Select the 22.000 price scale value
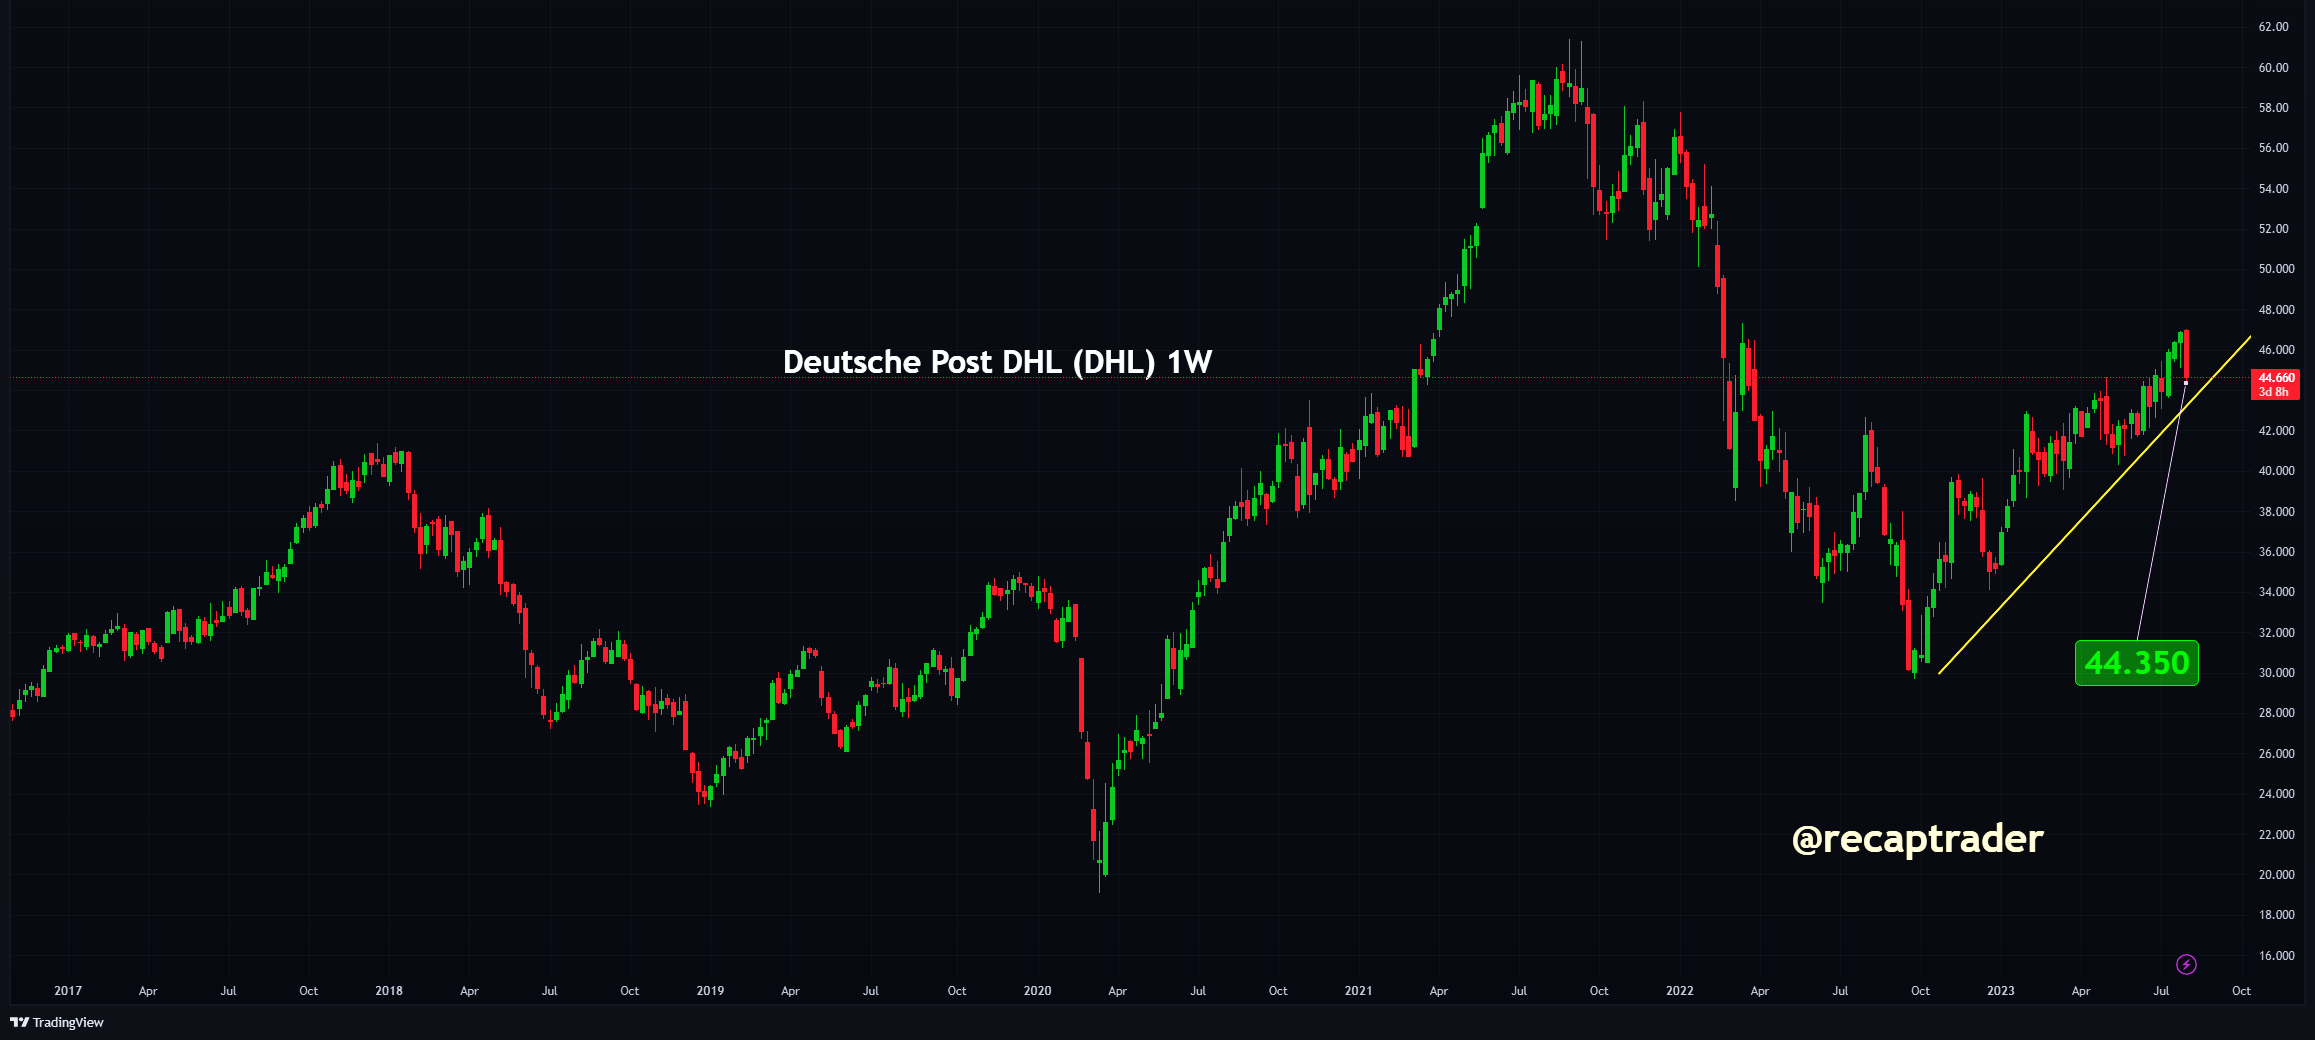The width and height of the screenshot is (2315, 1040). [2276, 835]
